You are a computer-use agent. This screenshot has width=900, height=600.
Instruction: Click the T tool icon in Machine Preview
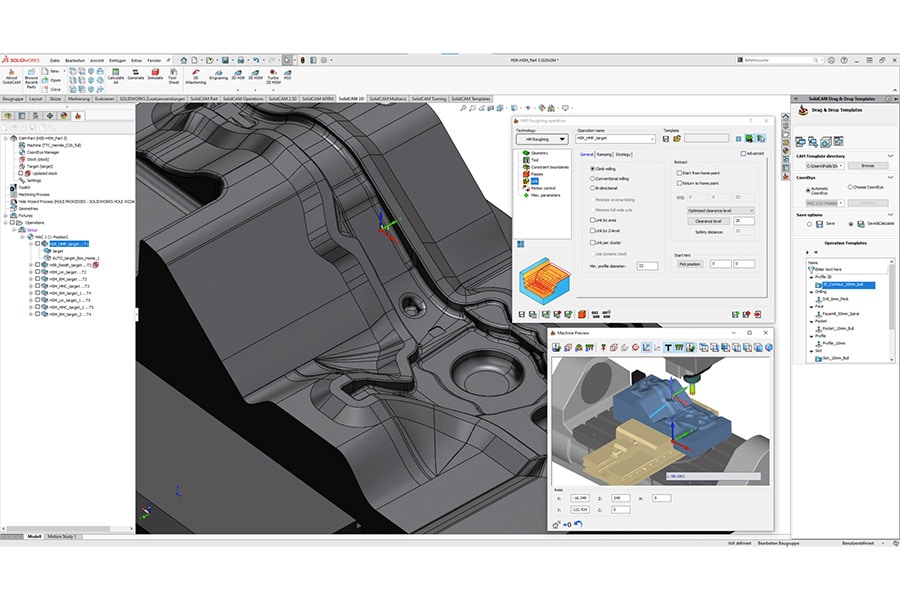[668, 347]
